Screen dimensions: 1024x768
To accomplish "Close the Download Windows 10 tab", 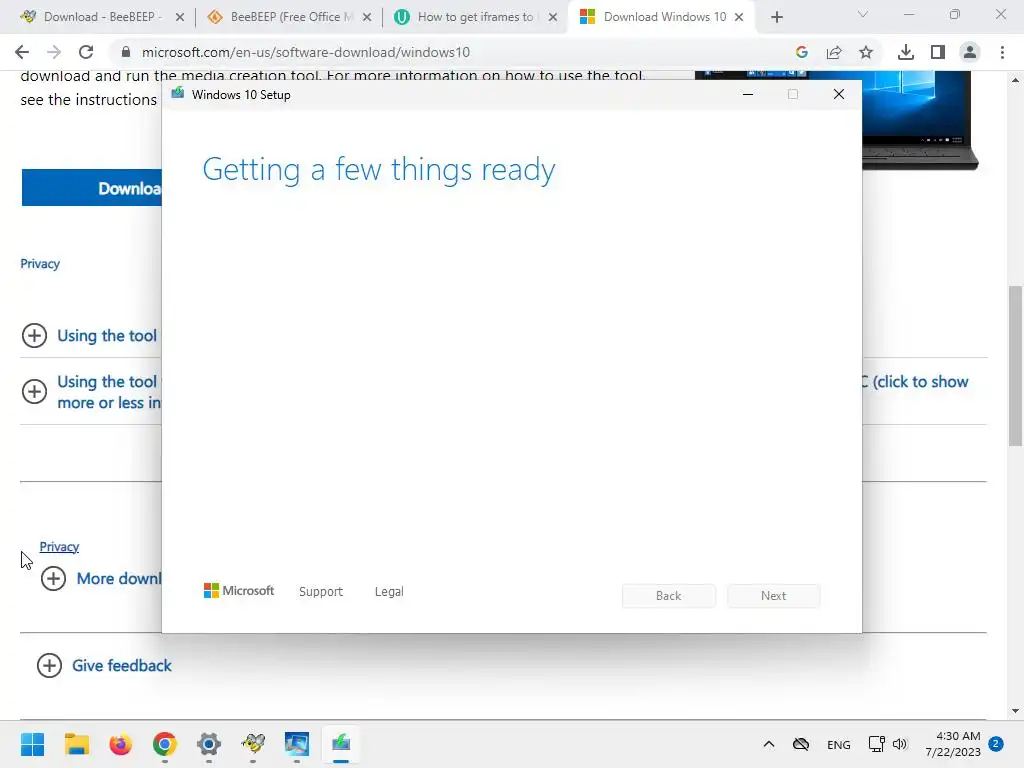I will 739,17.
